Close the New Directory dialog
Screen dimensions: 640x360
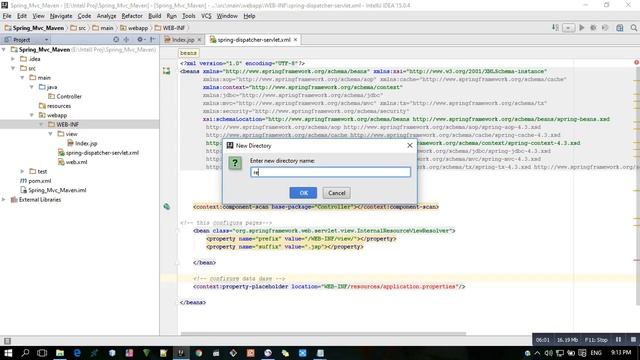point(410,145)
